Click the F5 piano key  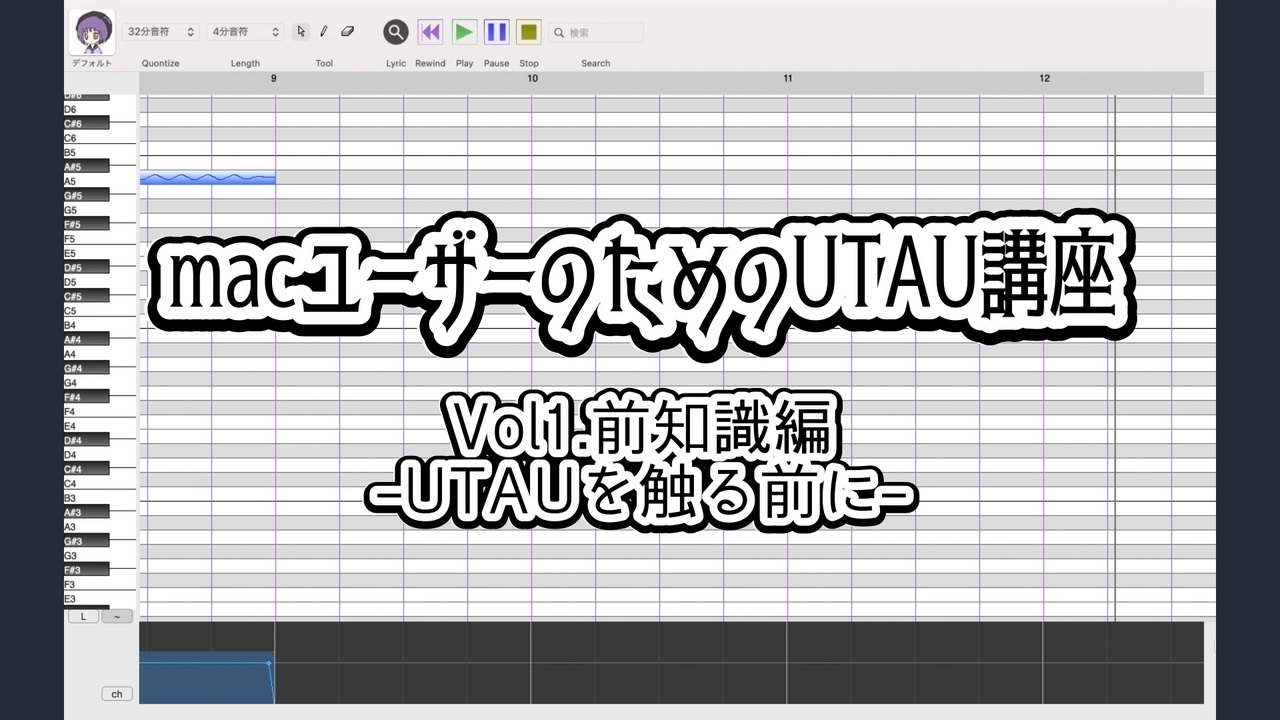[x=100, y=240]
